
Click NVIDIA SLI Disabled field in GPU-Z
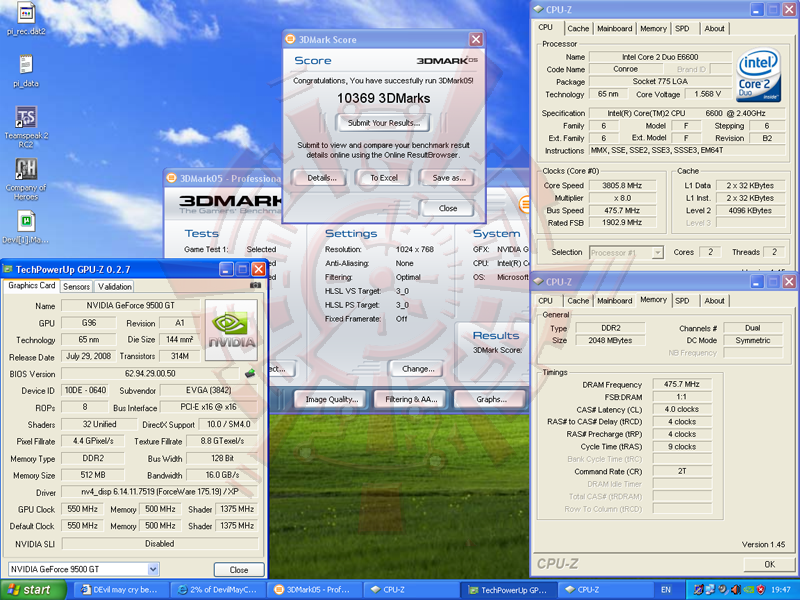[159, 544]
